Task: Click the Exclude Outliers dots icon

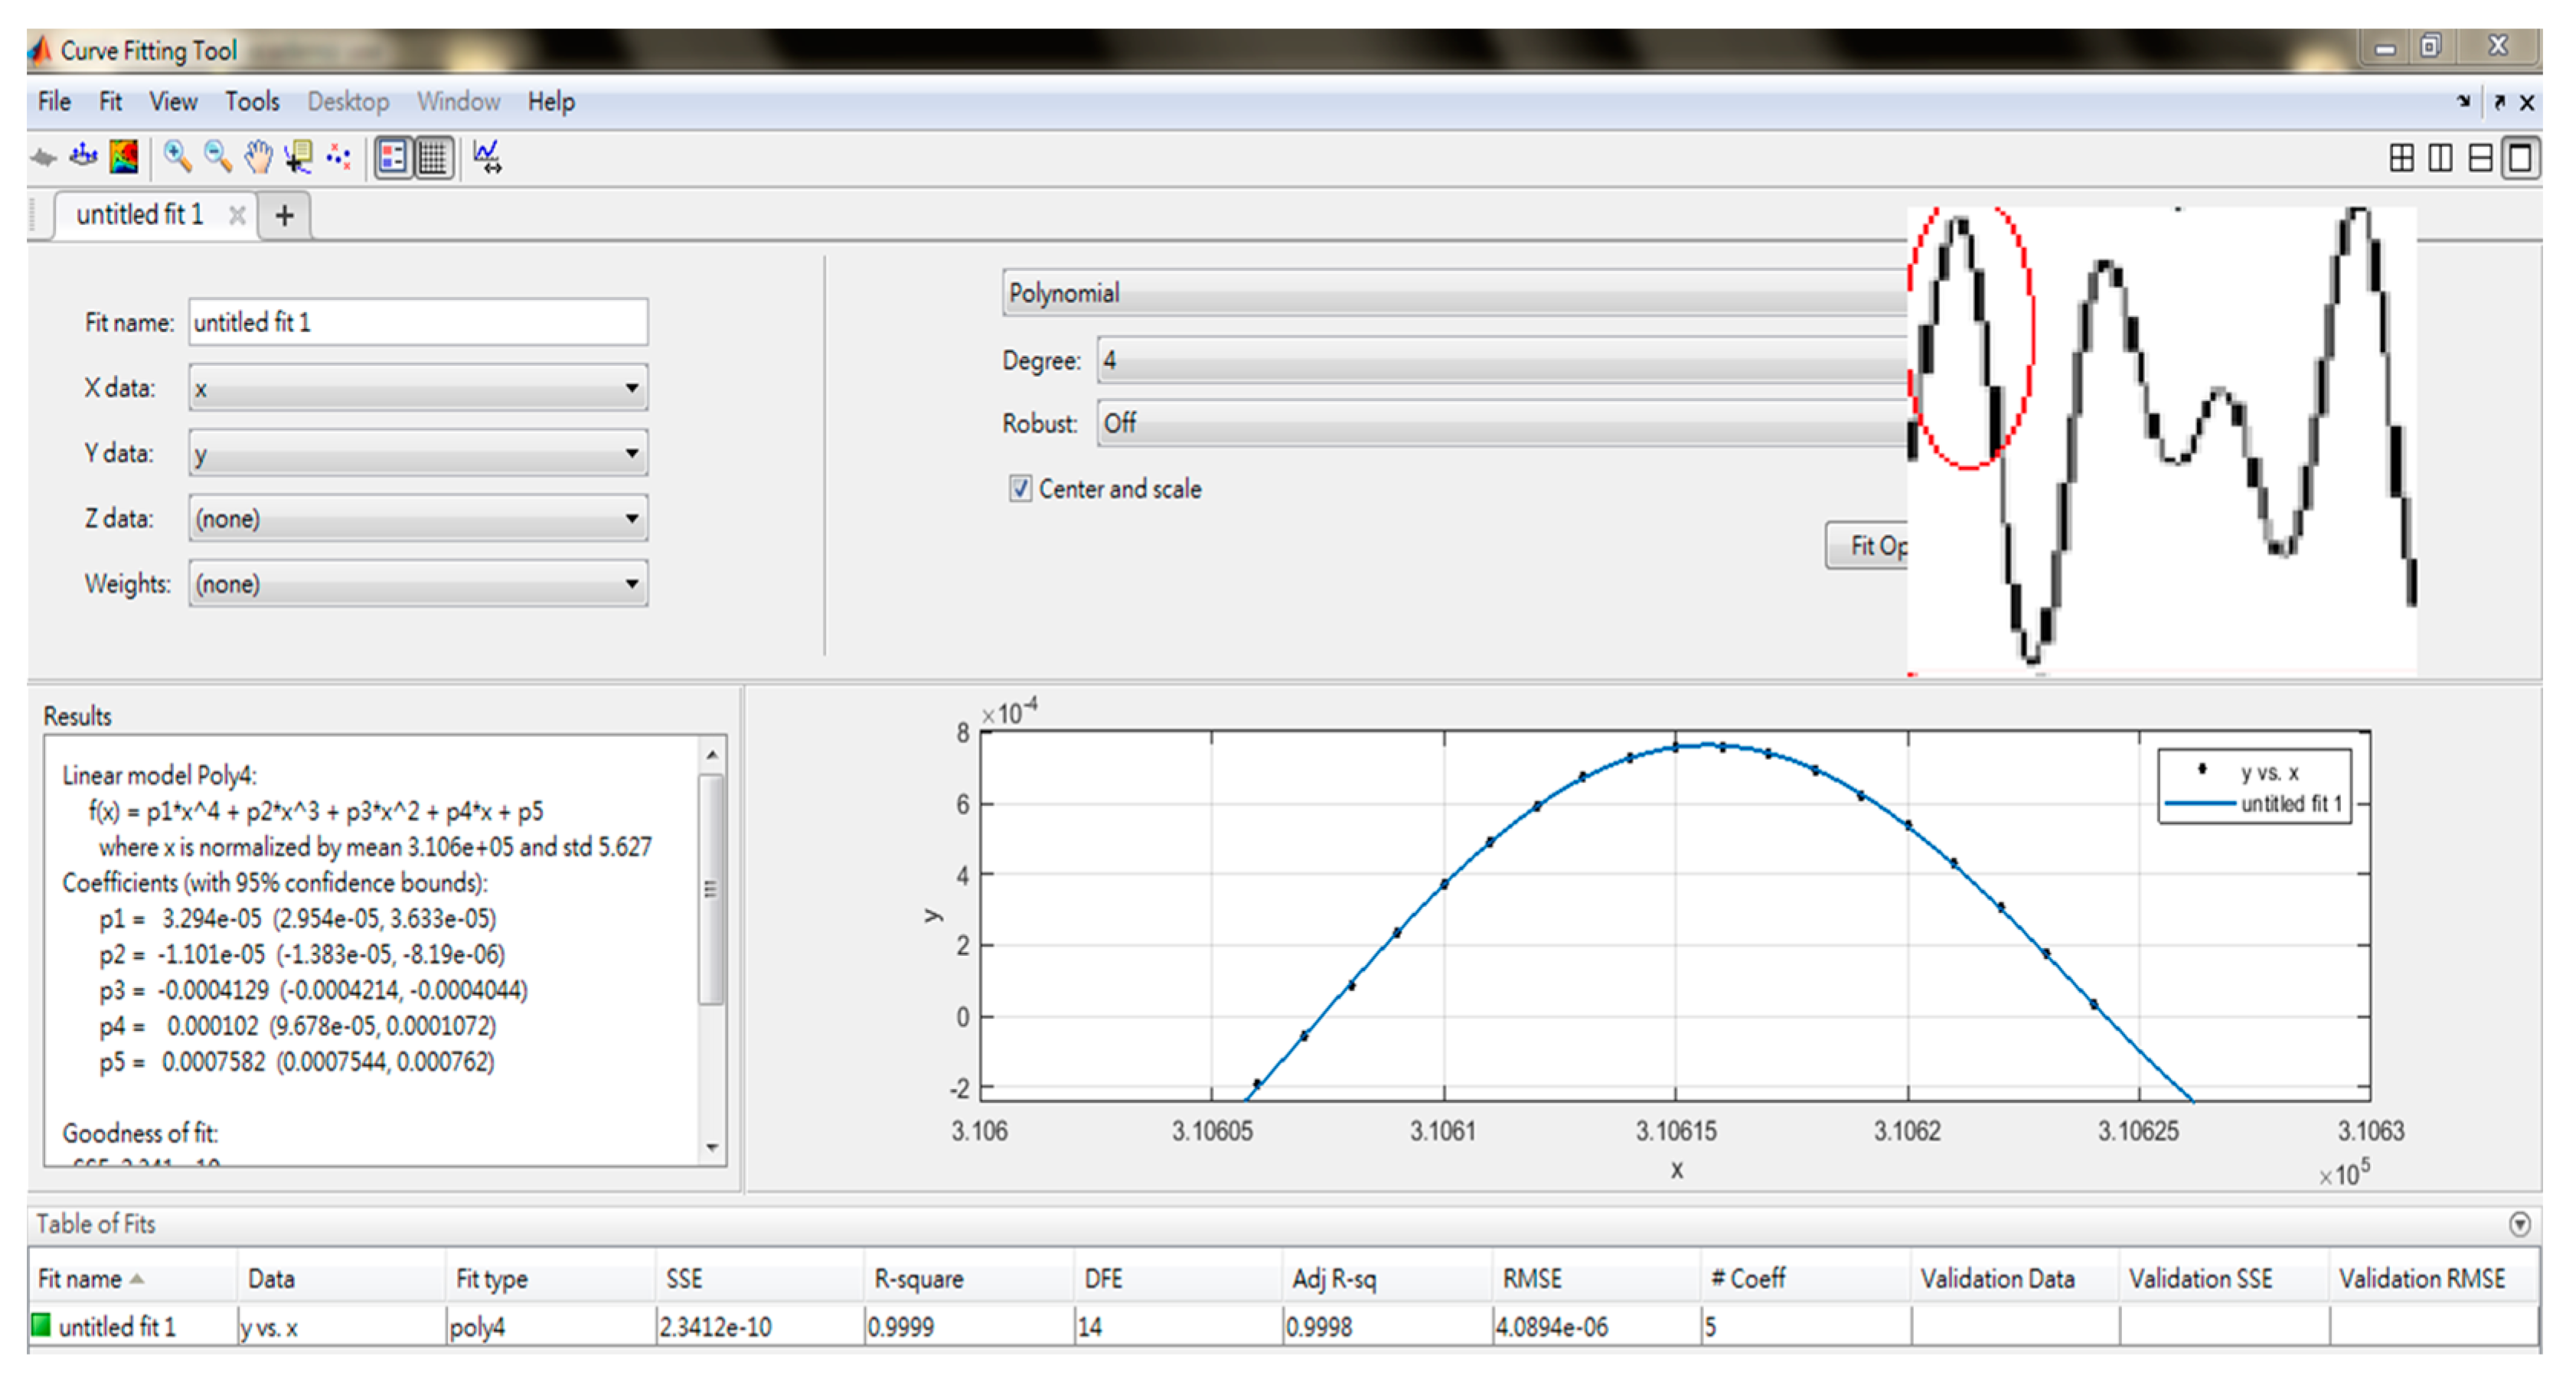Action: (339, 157)
